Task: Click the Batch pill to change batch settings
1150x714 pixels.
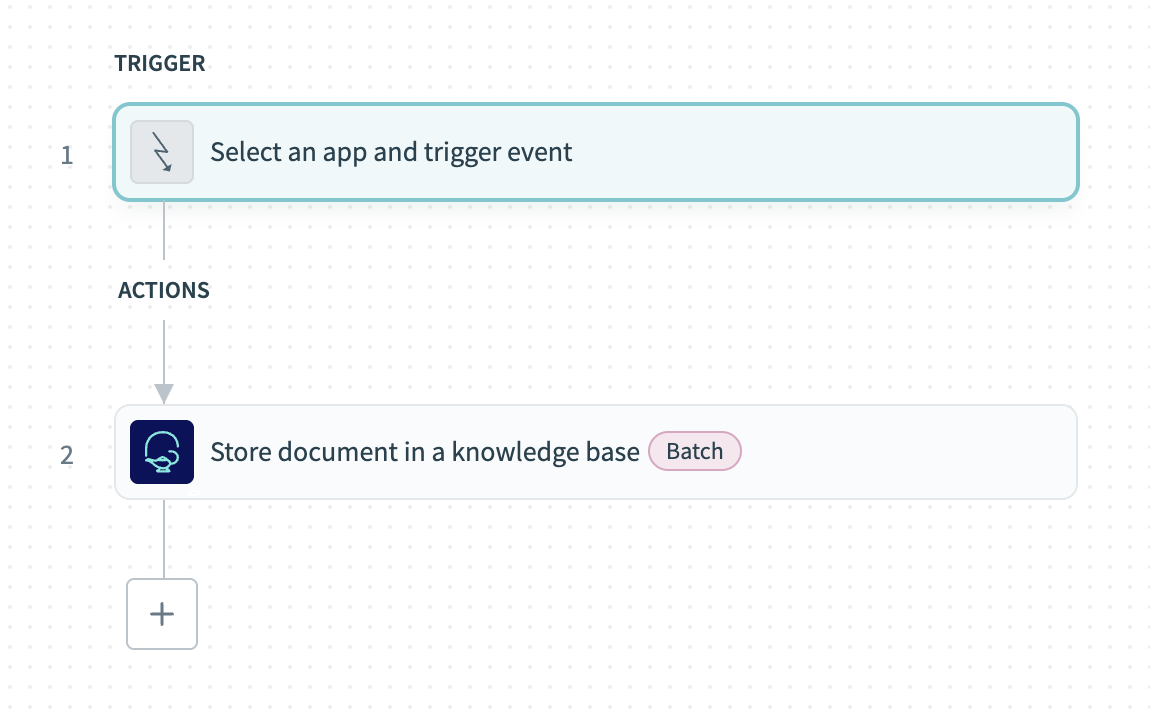Action: [x=694, y=451]
